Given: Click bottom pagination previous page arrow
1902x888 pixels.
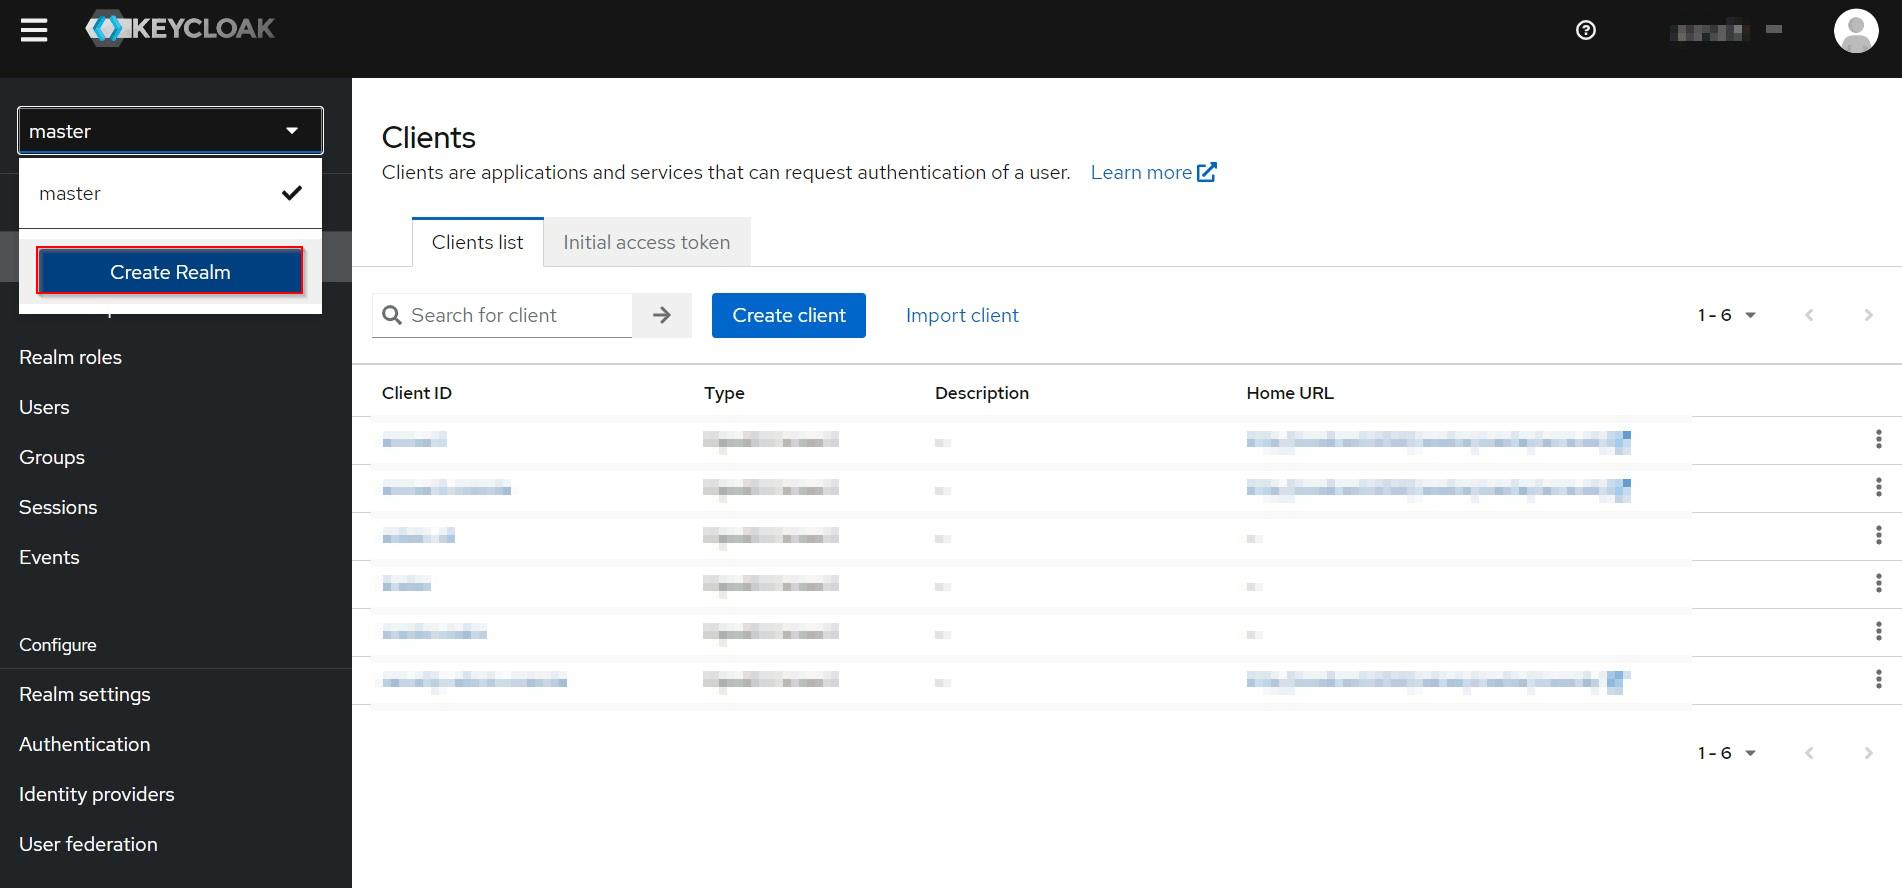Looking at the screenshot, I should coord(1809,753).
